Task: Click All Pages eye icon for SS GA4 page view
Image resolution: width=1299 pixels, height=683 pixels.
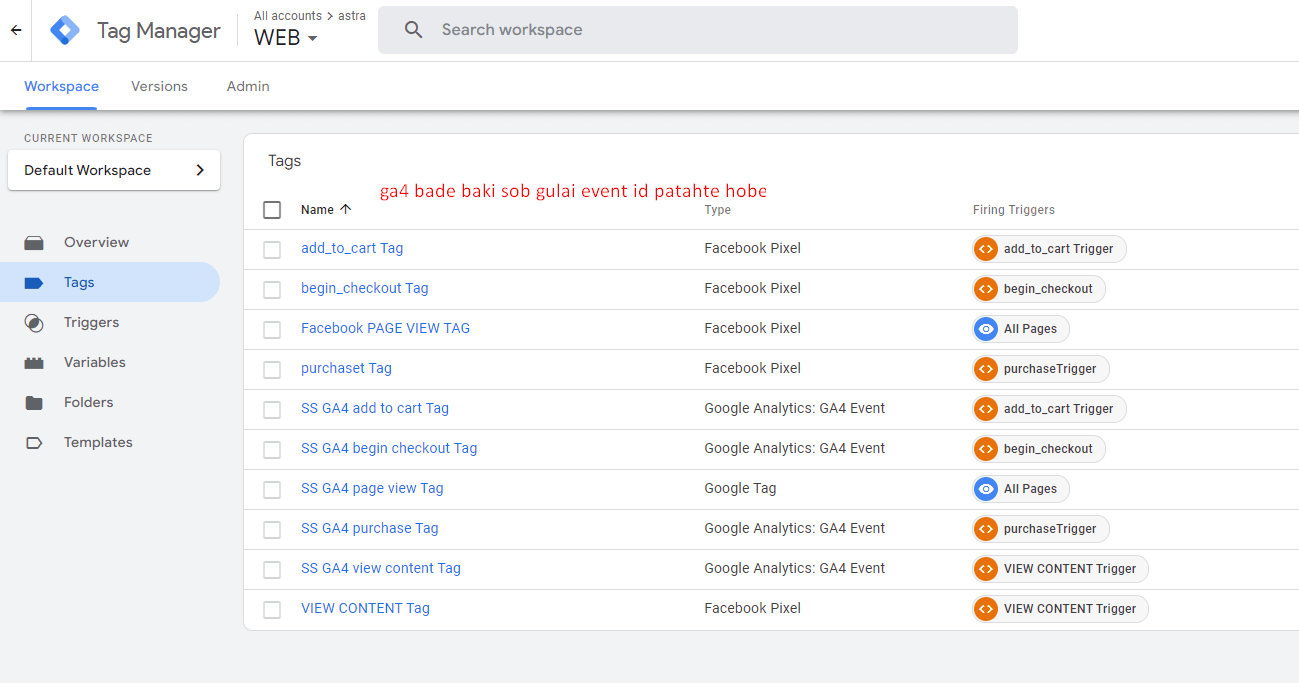Action: tap(986, 489)
